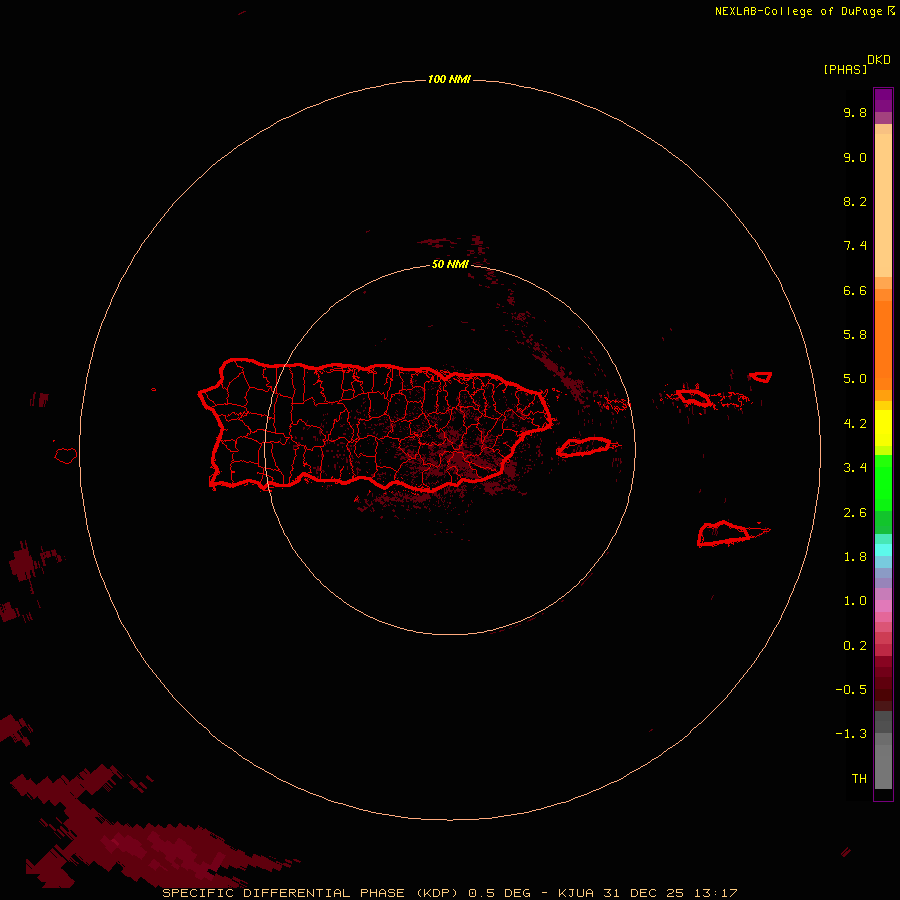Click the TH threshold label on scale
Viewport: 900px width, 900px height.
point(859,779)
